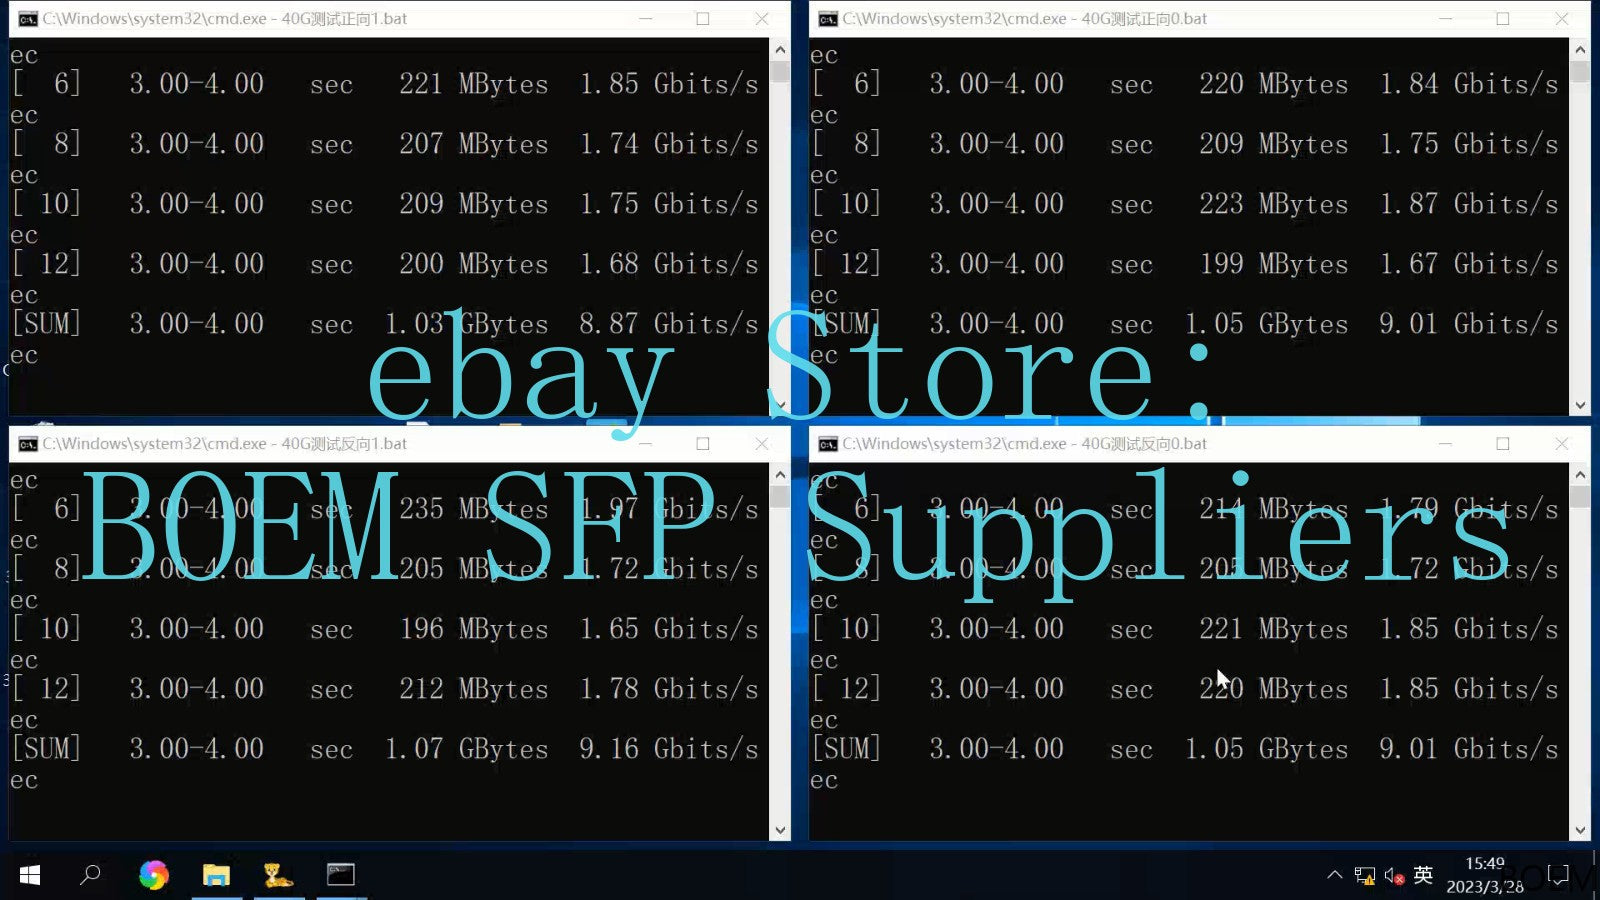Close the 40G测试反向1.bat window
This screenshot has height=900, width=1600.
(762, 444)
